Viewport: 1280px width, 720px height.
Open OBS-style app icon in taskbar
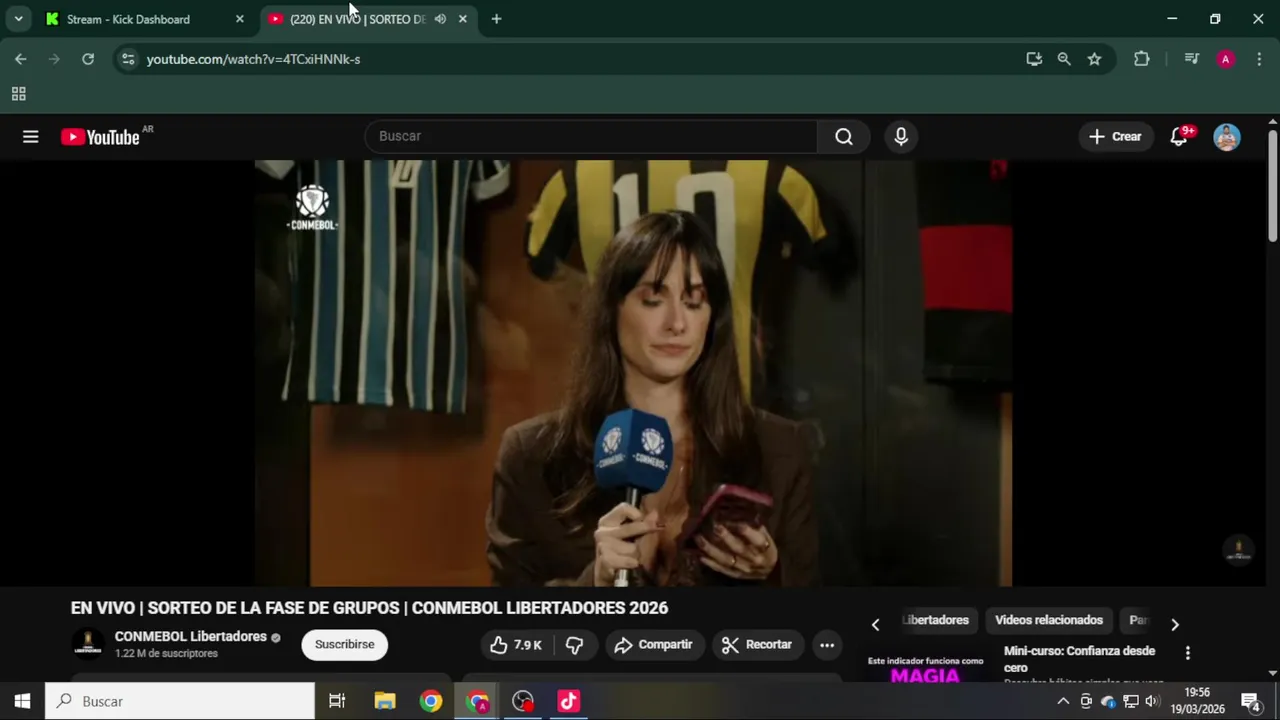point(522,701)
